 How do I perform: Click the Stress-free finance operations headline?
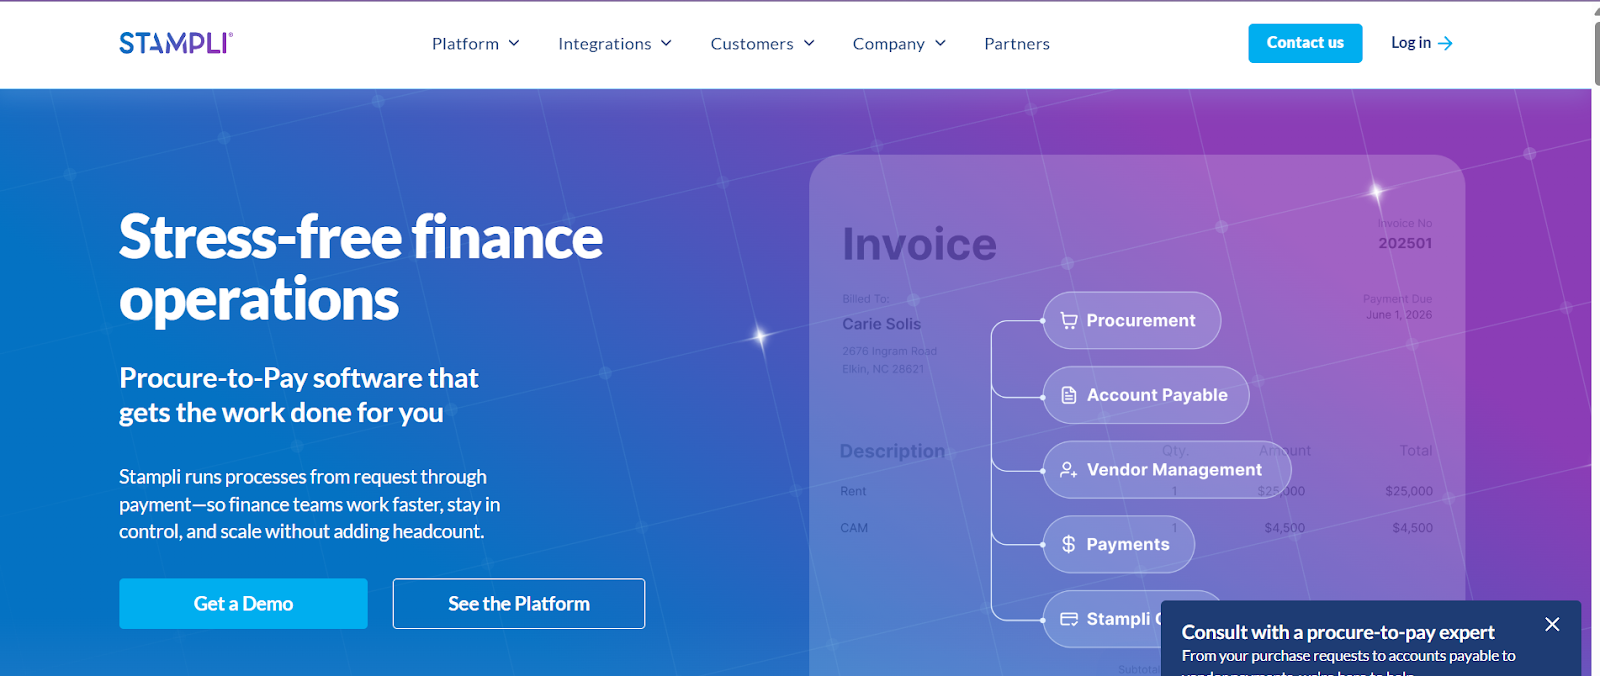tap(361, 268)
